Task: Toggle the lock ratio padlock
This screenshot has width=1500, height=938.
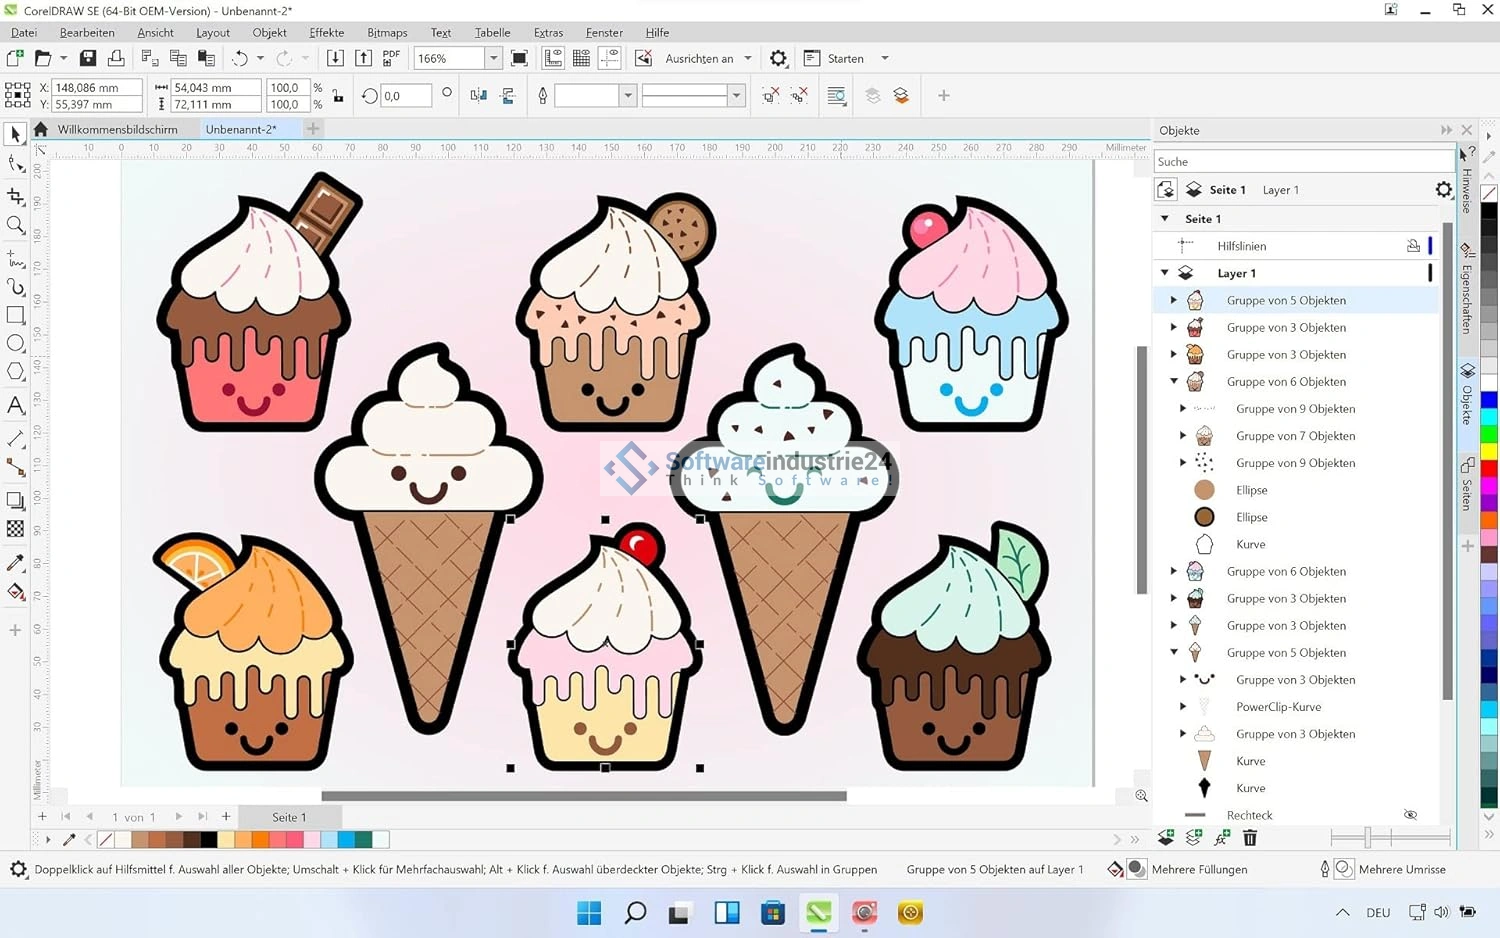Action: [338, 96]
